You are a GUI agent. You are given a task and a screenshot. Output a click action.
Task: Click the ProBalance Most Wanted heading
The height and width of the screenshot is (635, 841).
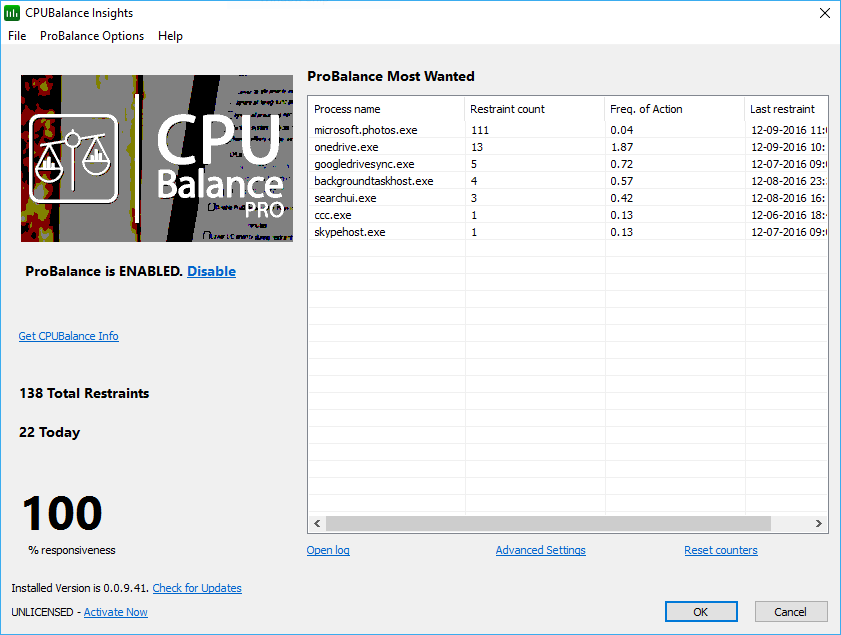pos(390,76)
